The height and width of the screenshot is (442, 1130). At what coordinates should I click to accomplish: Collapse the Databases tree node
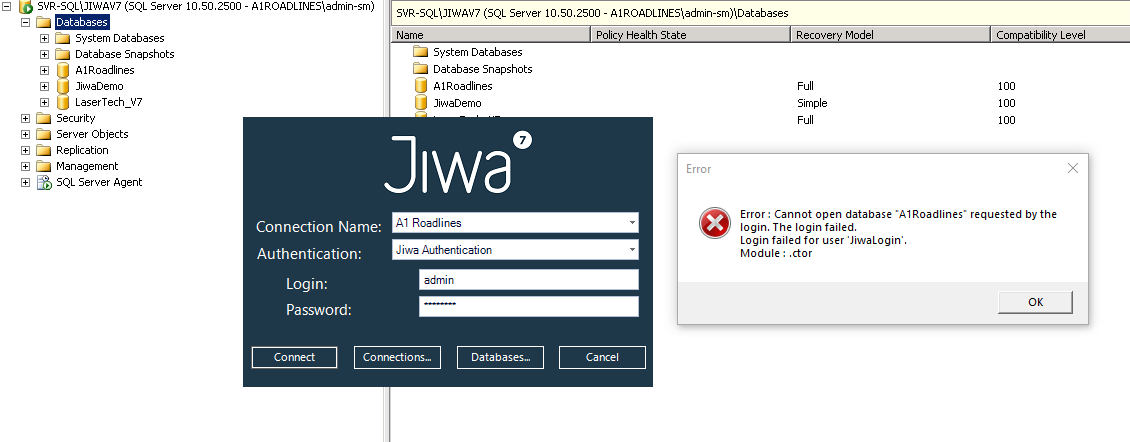[25, 22]
